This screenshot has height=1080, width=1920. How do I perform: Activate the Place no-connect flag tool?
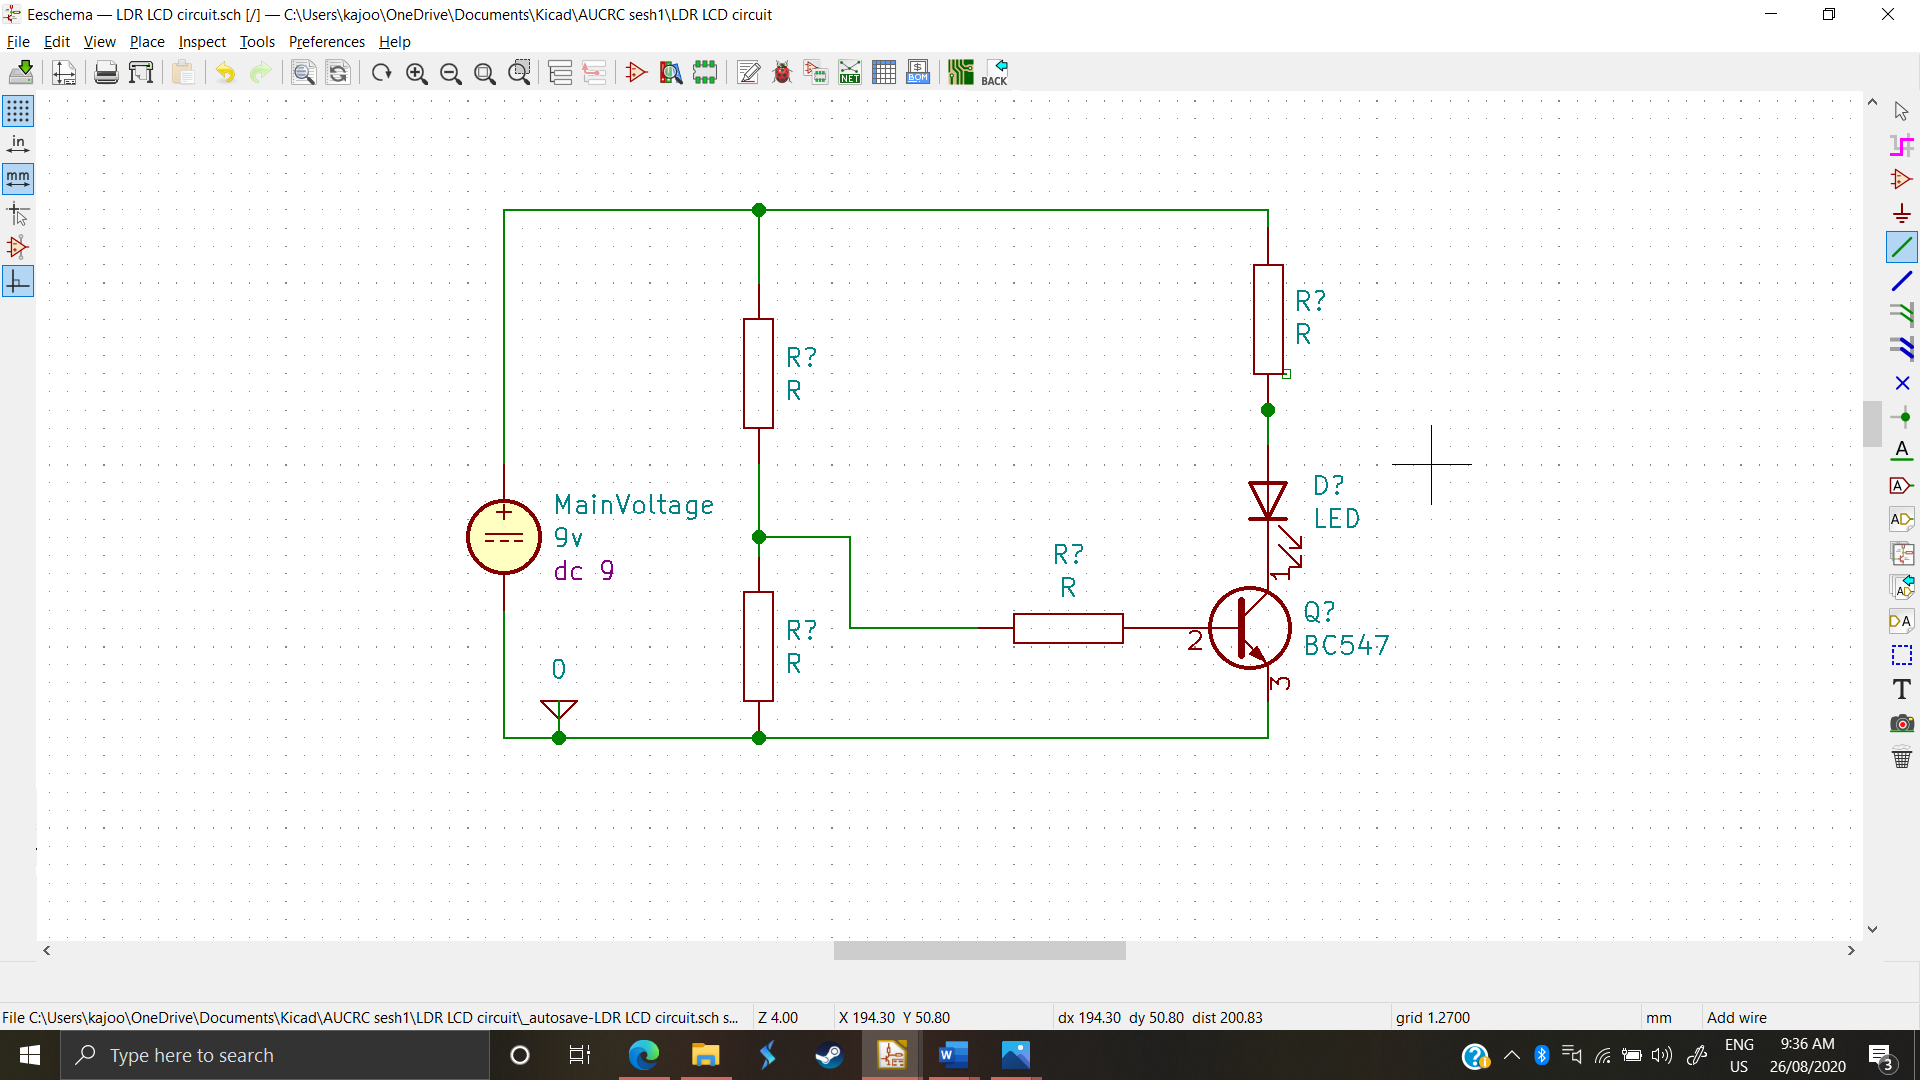(1902, 383)
